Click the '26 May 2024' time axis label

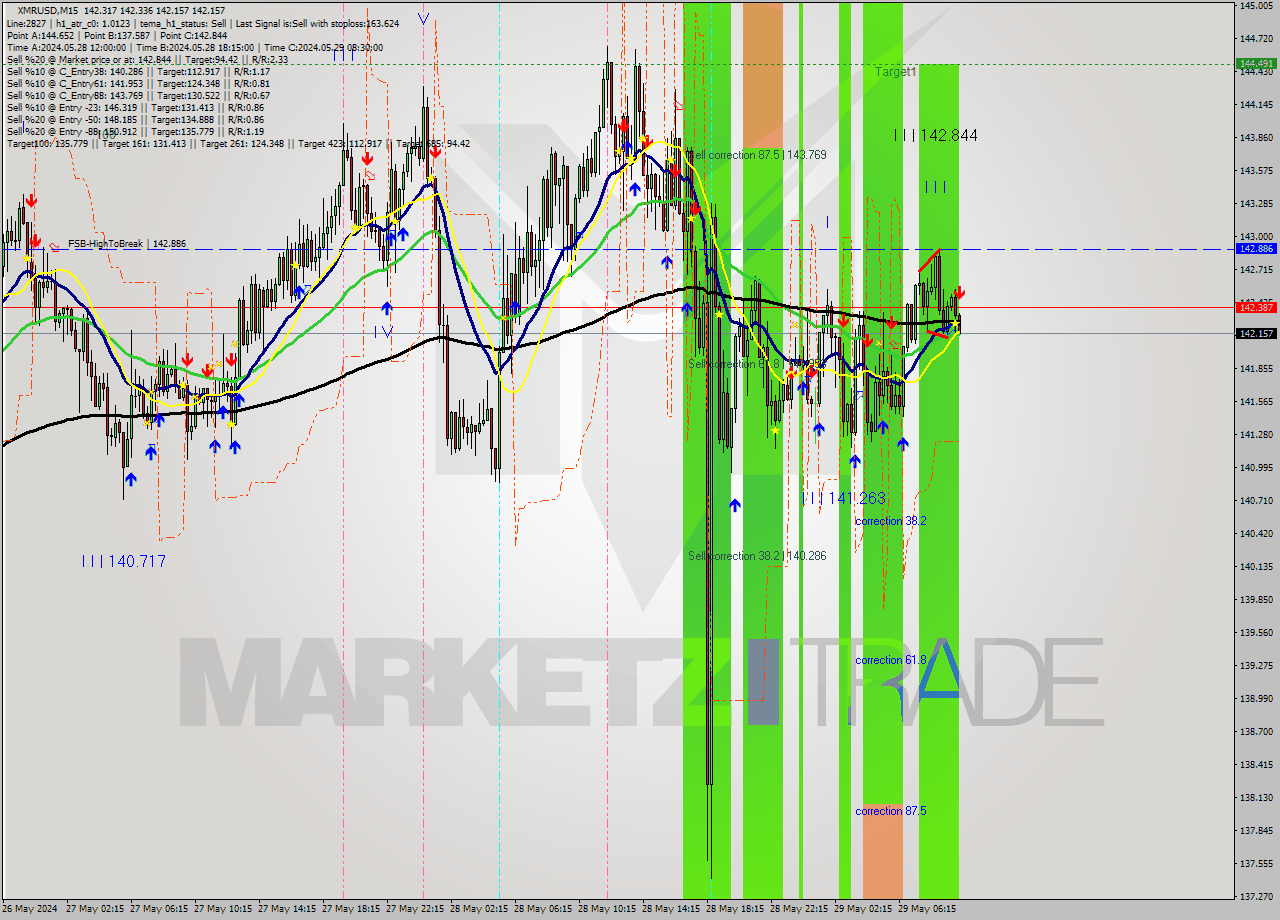point(30,910)
